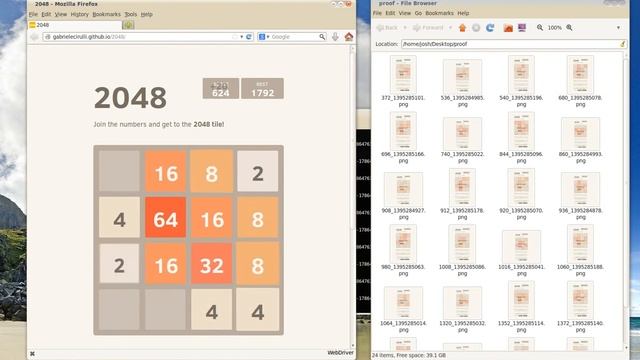
Task: Reload the current folder in File Browser
Action: (490, 28)
